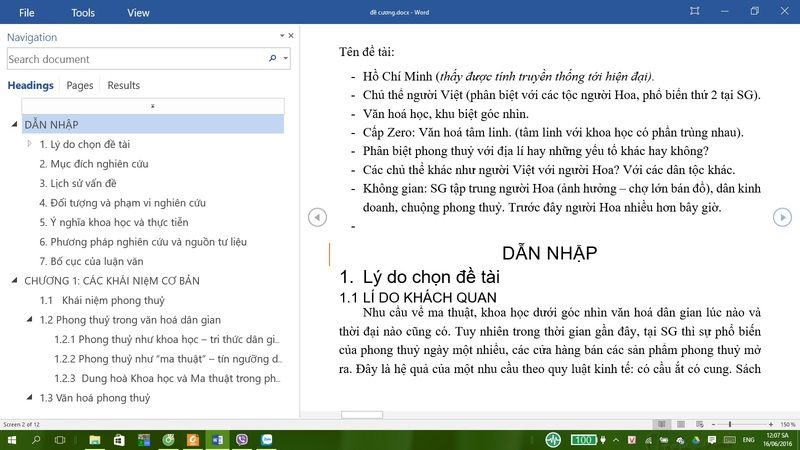Expand the '1. Lý do chọn đề tài' heading
Image resolution: width=800 pixels, height=450 pixels.
[29, 144]
